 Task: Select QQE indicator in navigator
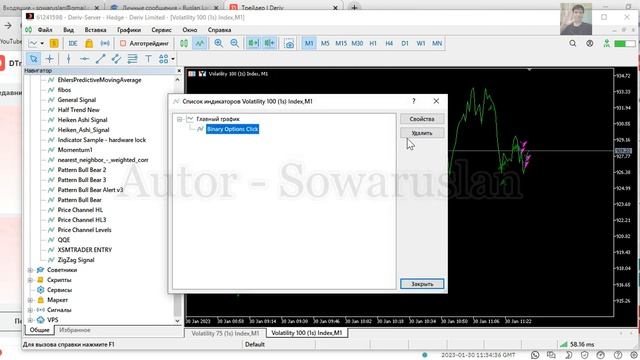64,240
